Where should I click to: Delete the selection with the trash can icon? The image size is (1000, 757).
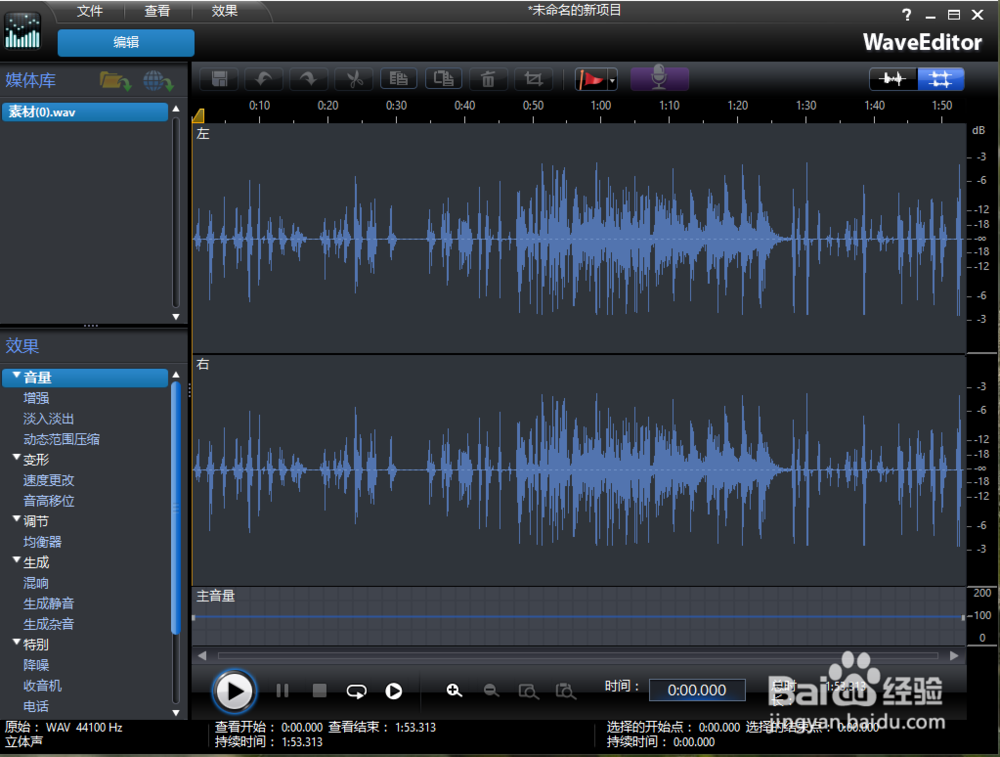tap(488, 79)
